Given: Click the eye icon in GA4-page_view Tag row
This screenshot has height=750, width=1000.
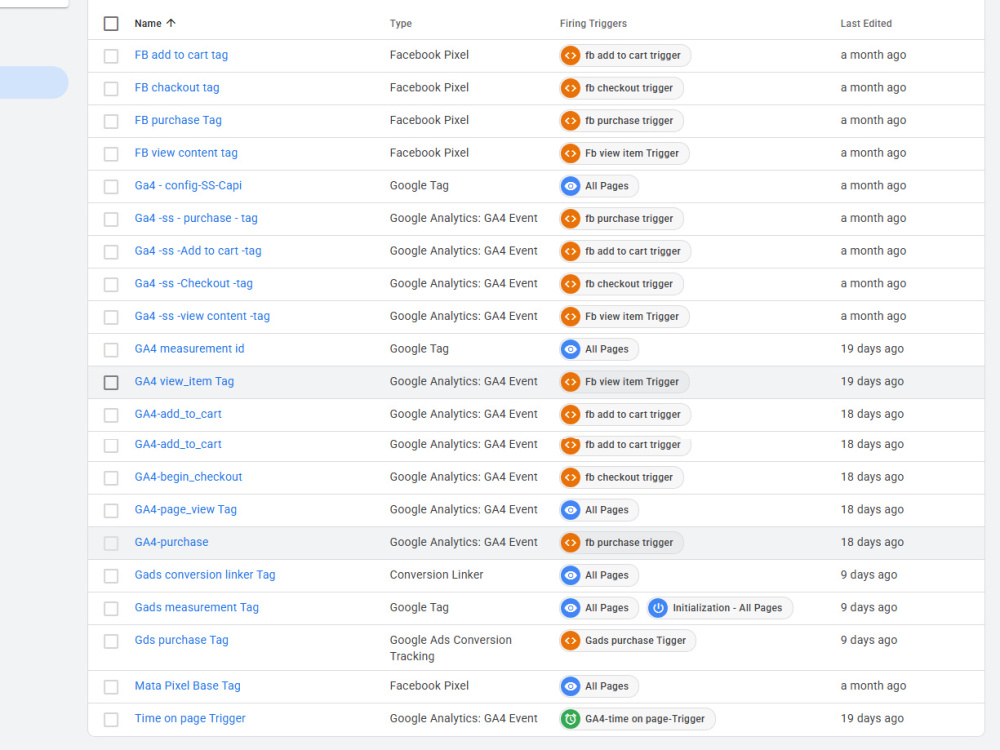Looking at the screenshot, I should tap(570, 510).
